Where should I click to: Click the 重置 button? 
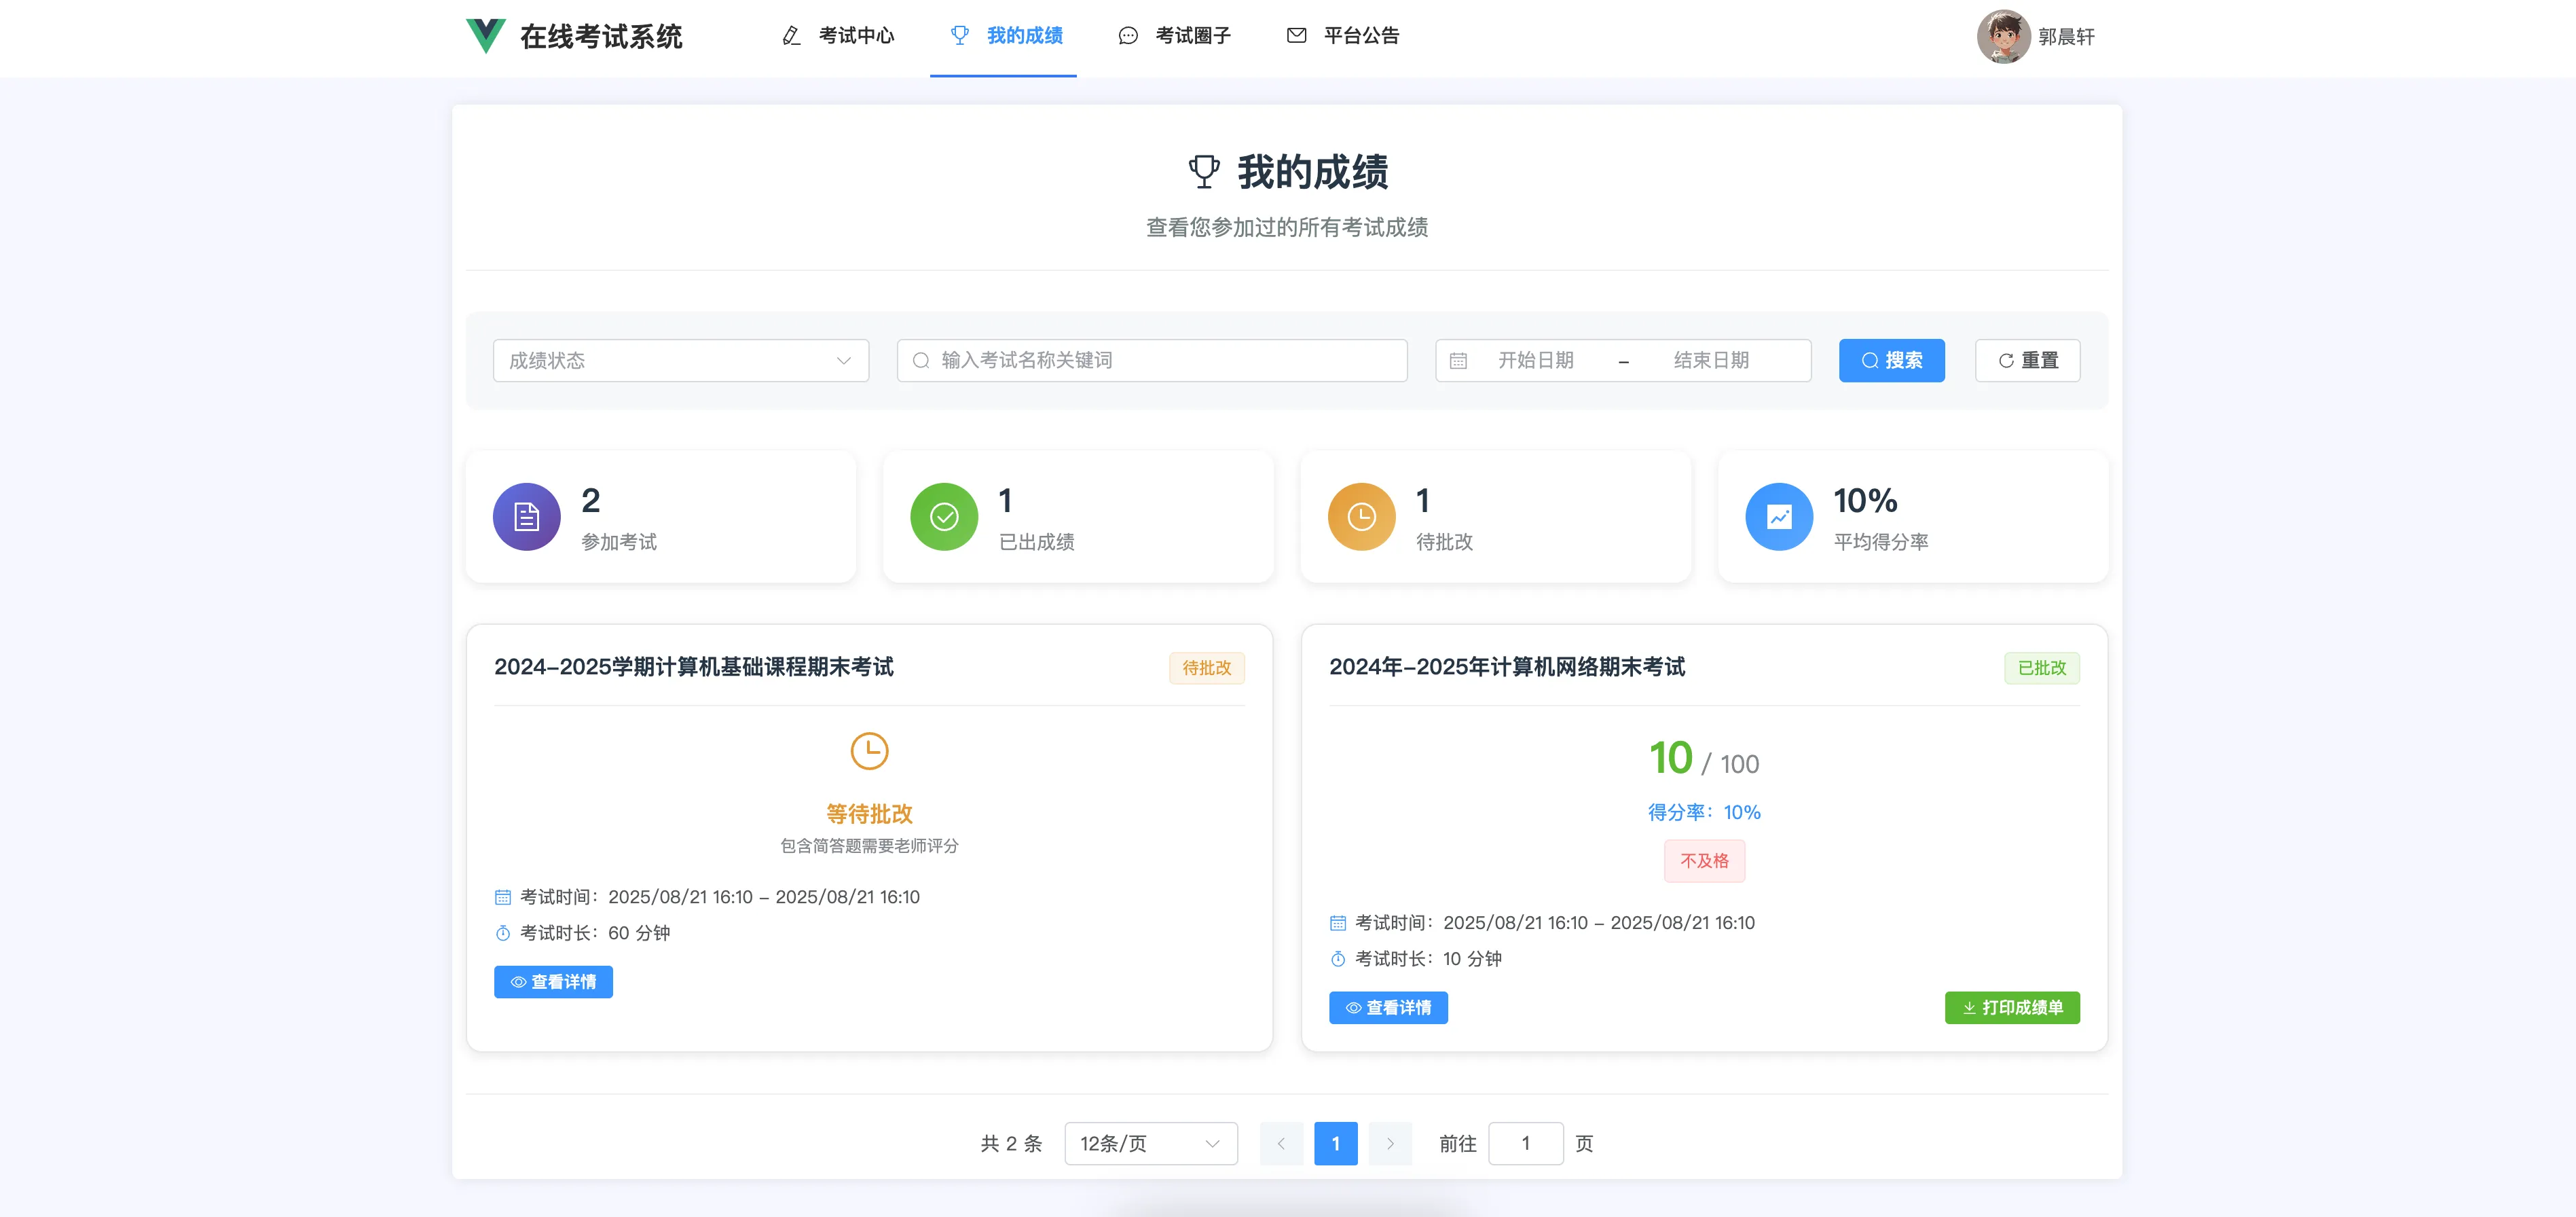(2027, 361)
